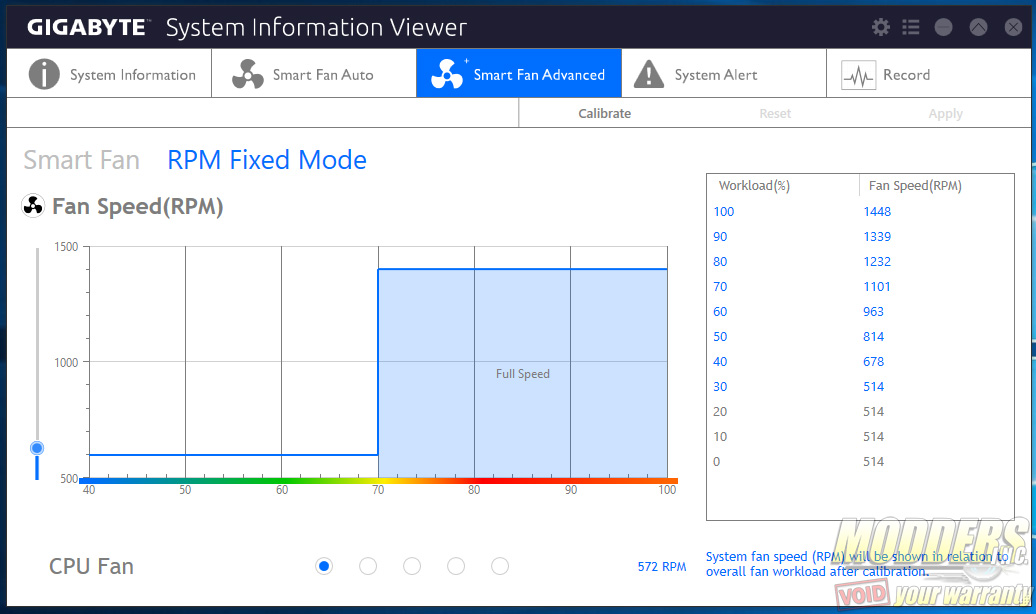The image size is (1036, 614).
Task: Click the Fan Speed(RPM) graph heading
Action: (137, 206)
